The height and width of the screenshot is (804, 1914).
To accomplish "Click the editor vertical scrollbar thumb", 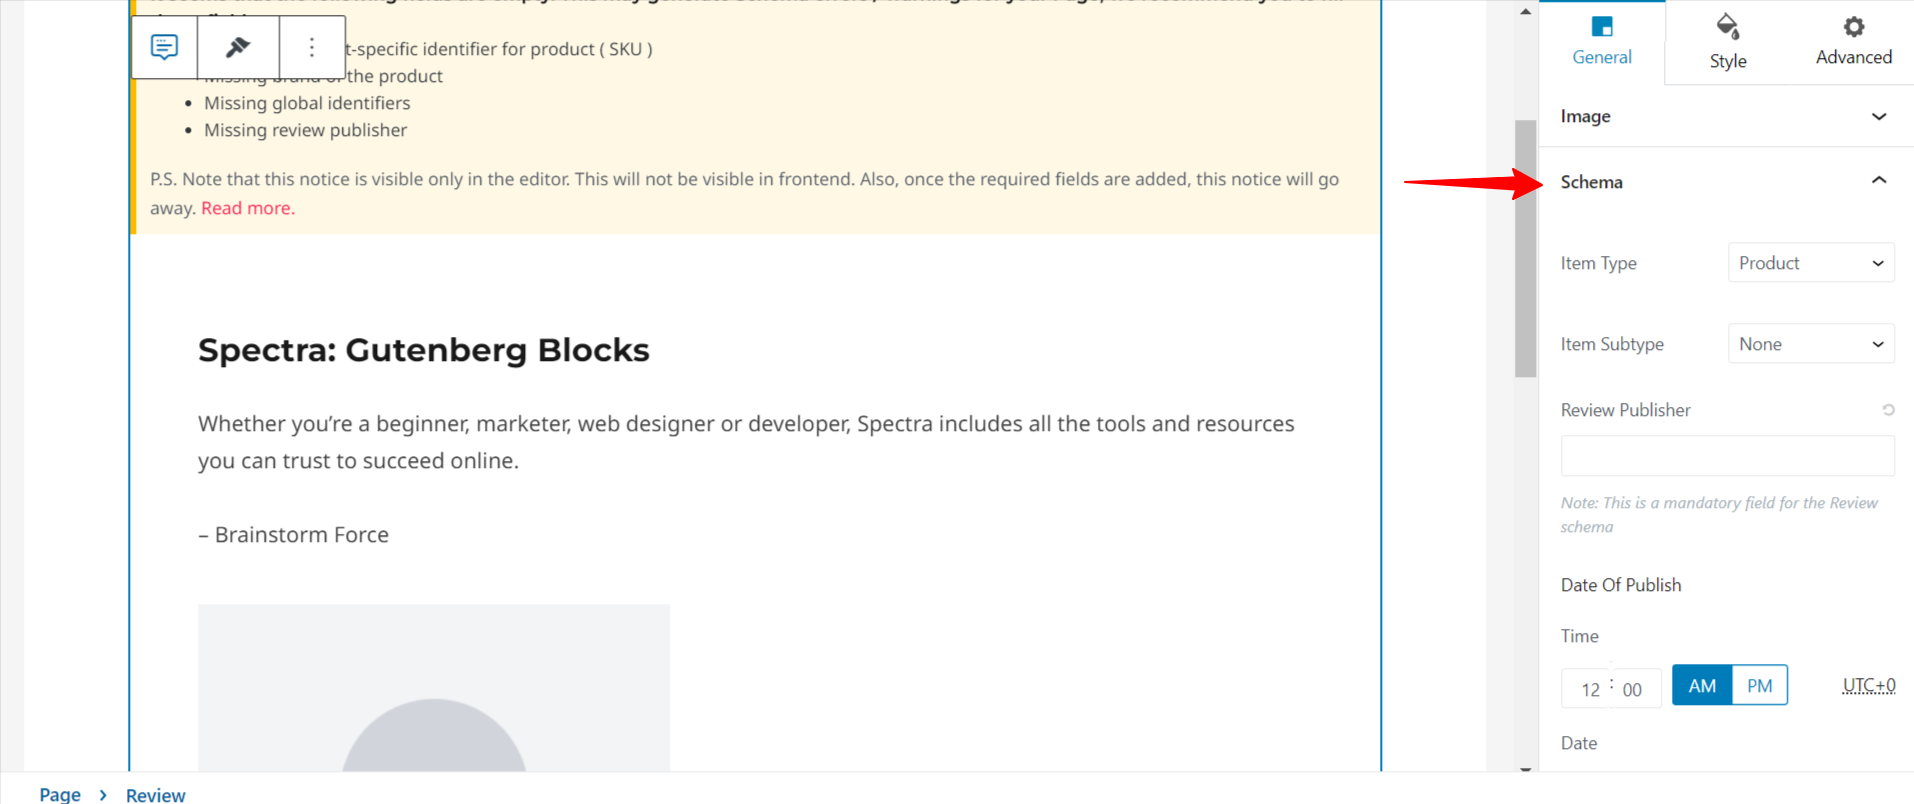I will pyautogui.click(x=1525, y=248).
